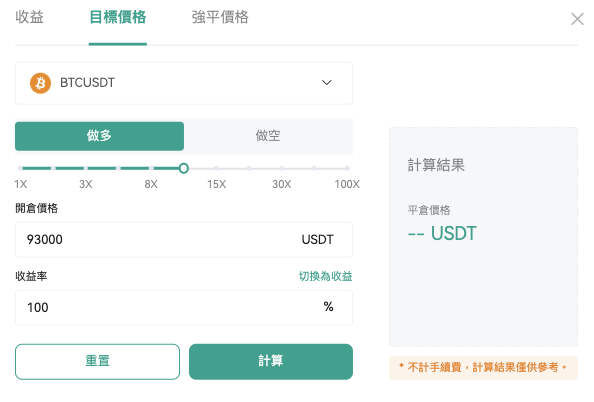
Task: Click the Bitcoin coin icon
Action: (x=40, y=83)
